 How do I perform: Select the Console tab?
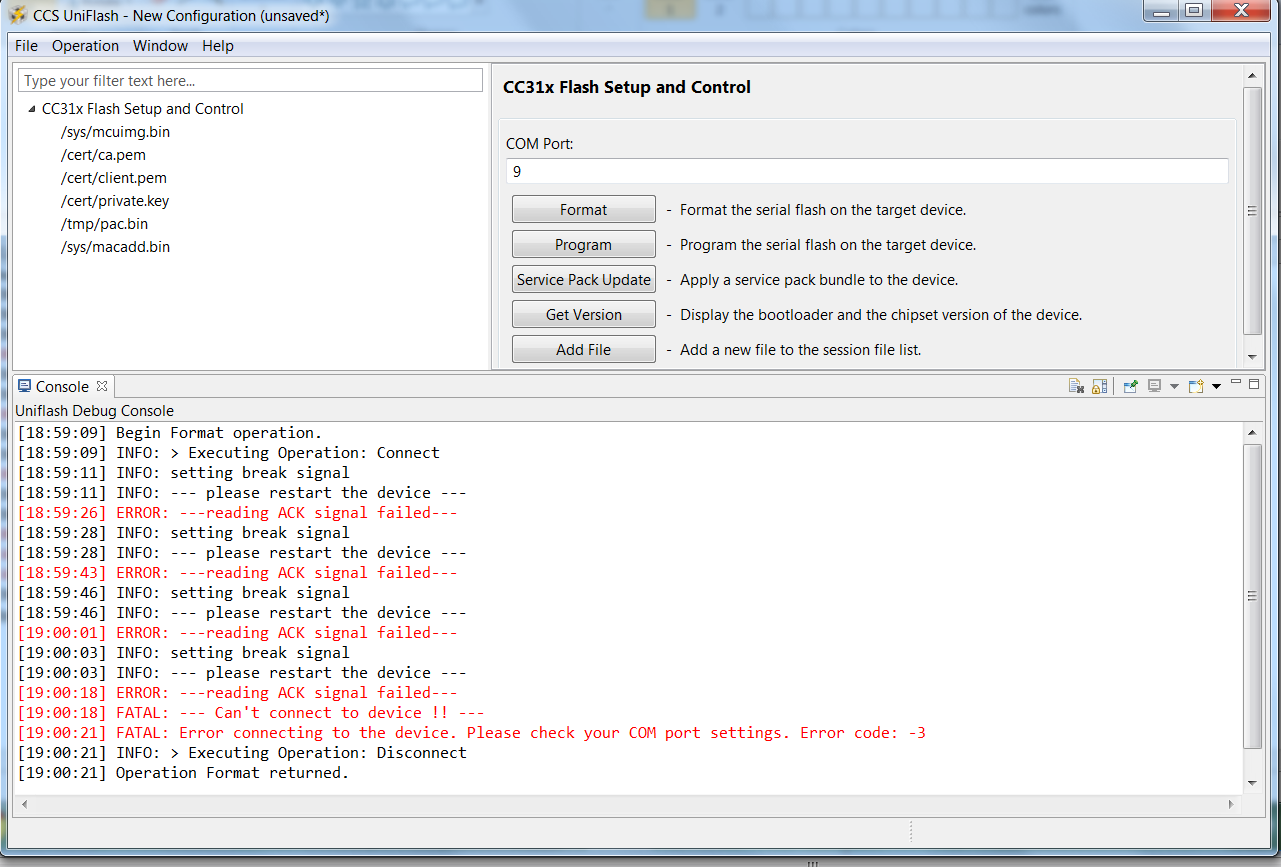63,386
